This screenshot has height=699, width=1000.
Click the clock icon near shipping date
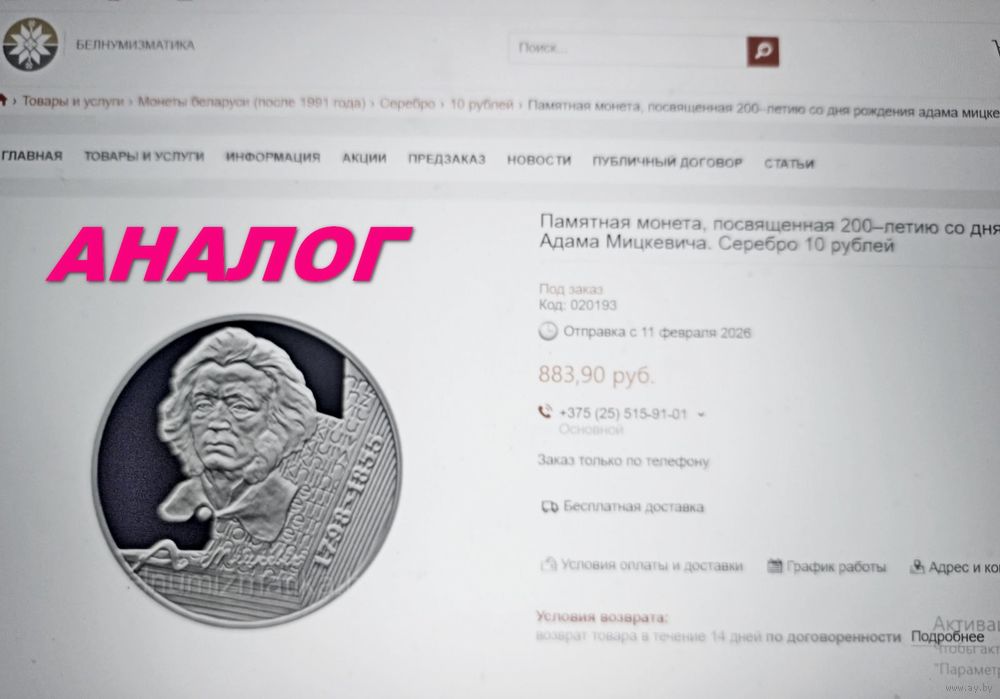[548, 331]
